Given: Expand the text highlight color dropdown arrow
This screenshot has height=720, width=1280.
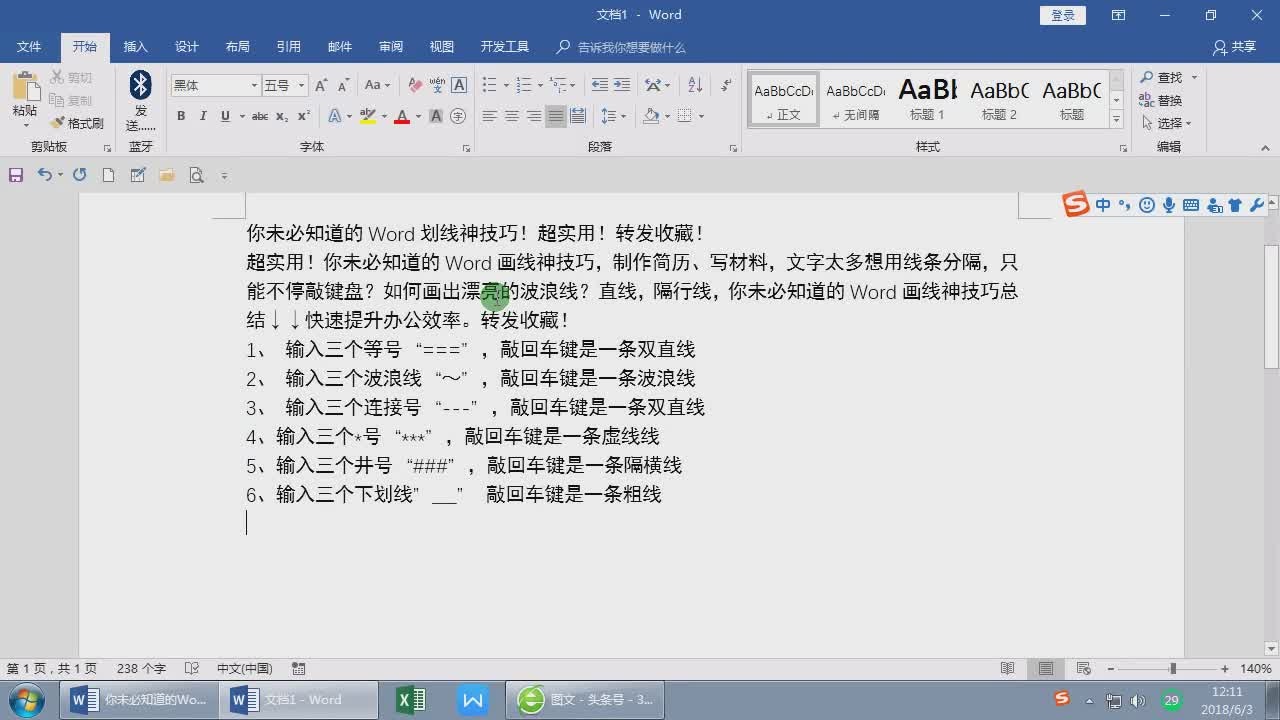Looking at the screenshot, I should point(384,116).
